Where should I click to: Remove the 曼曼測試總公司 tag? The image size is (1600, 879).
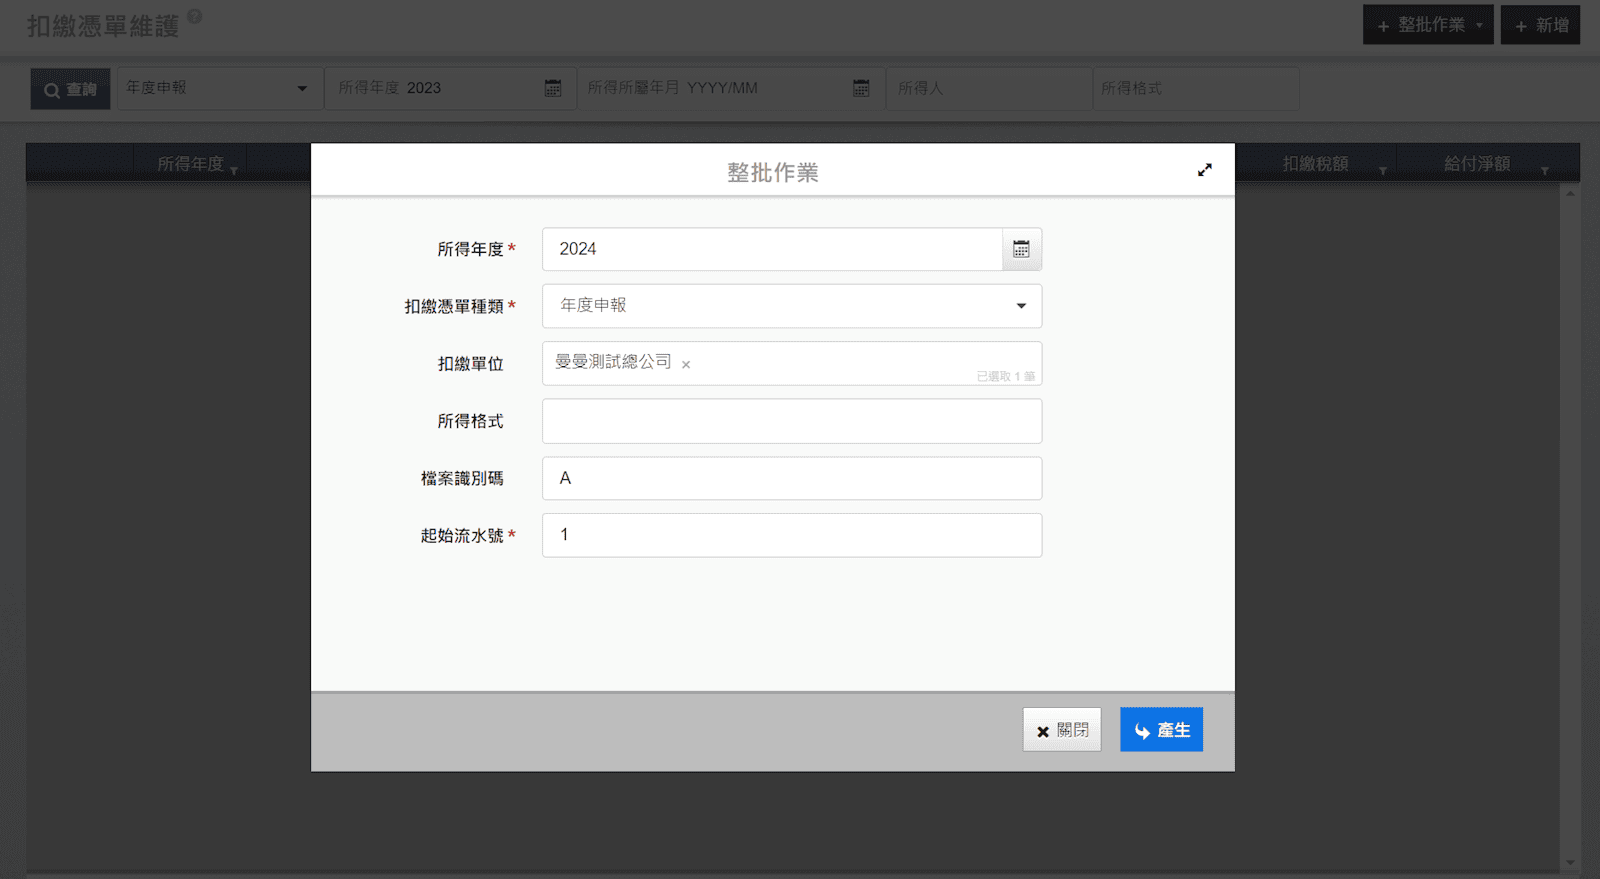(x=686, y=365)
